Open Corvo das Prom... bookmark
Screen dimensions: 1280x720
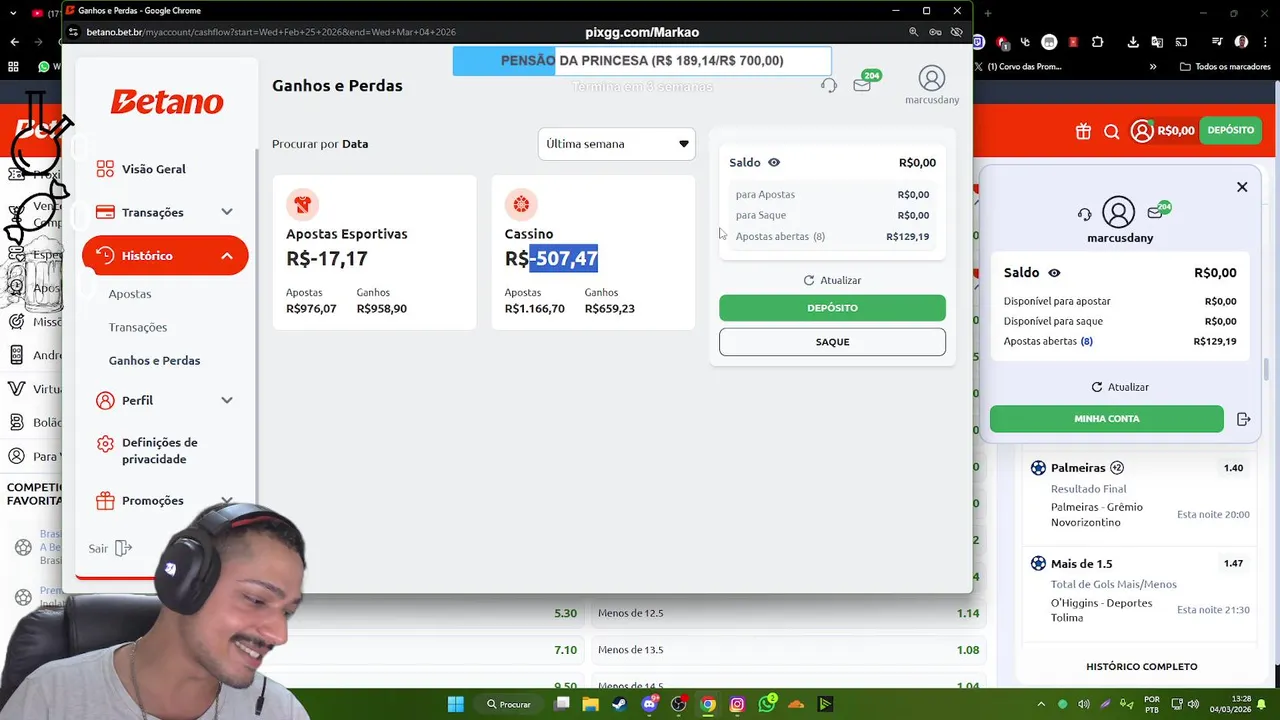click(1018, 67)
